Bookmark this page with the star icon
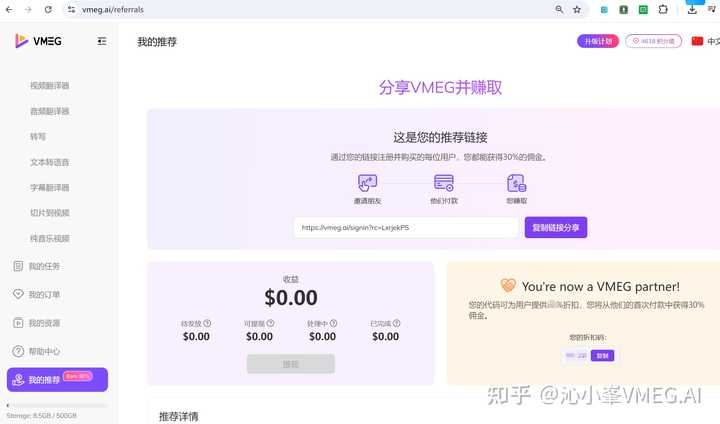 coord(577,9)
